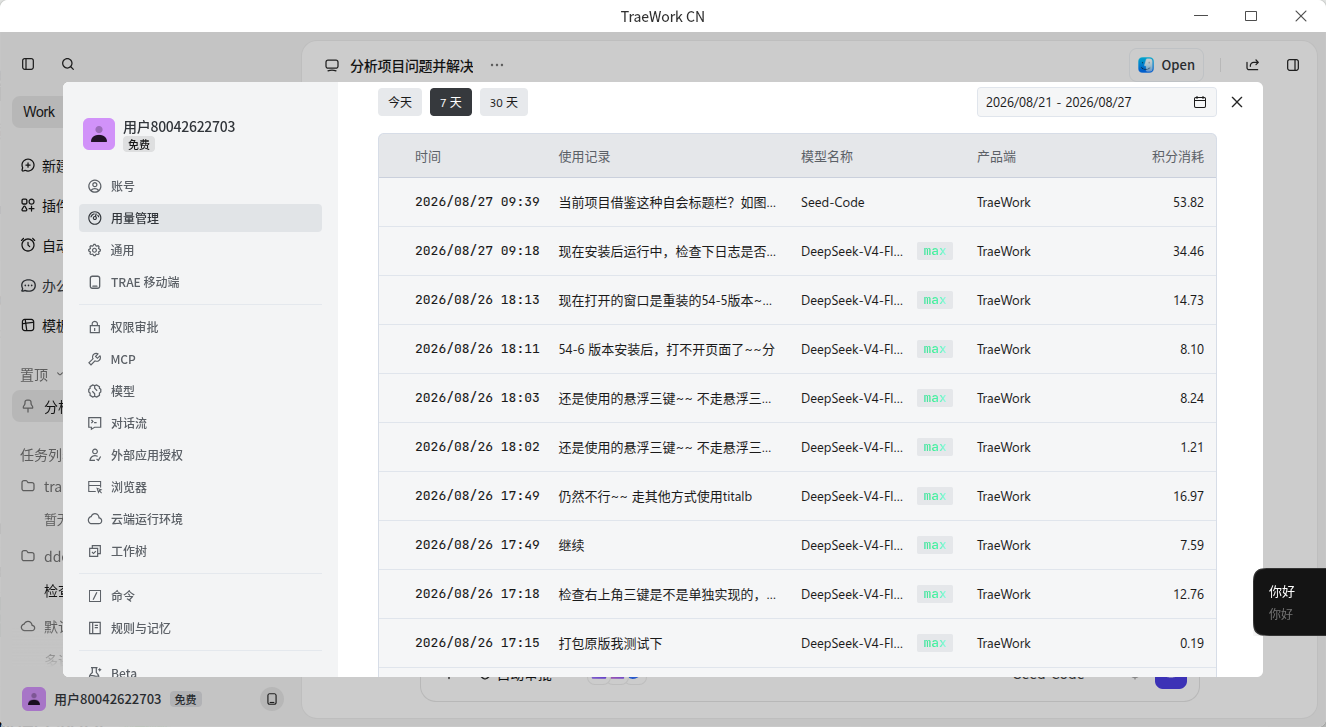Image resolution: width=1326 pixels, height=727 pixels.
Task: Select the Seed-Code usage record row
Action: 797,202
